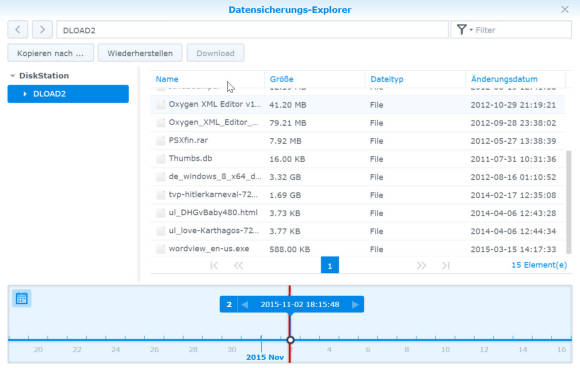Click the Kopieren nach button

point(51,53)
